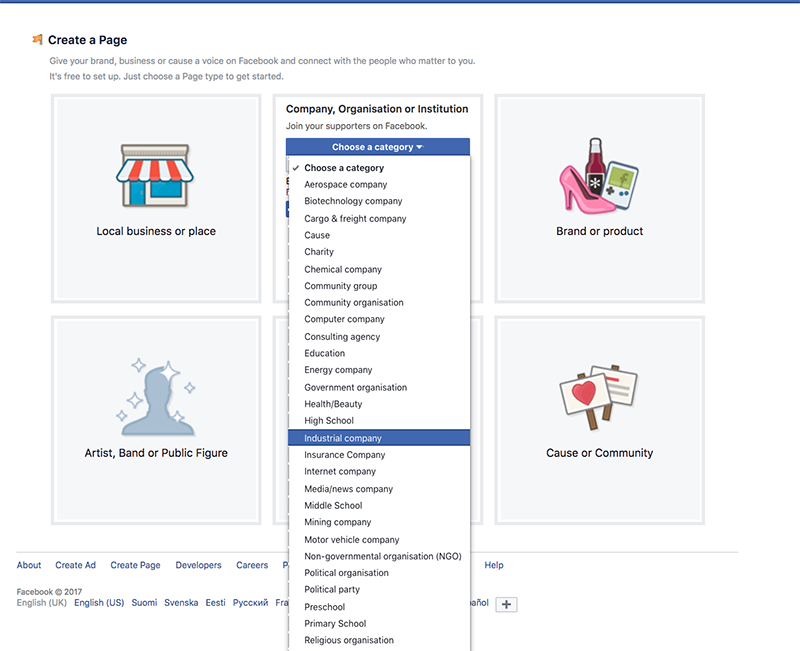Click the plus icon for more languages
Image resolution: width=800 pixels, height=651 pixels.
(x=506, y=605)
